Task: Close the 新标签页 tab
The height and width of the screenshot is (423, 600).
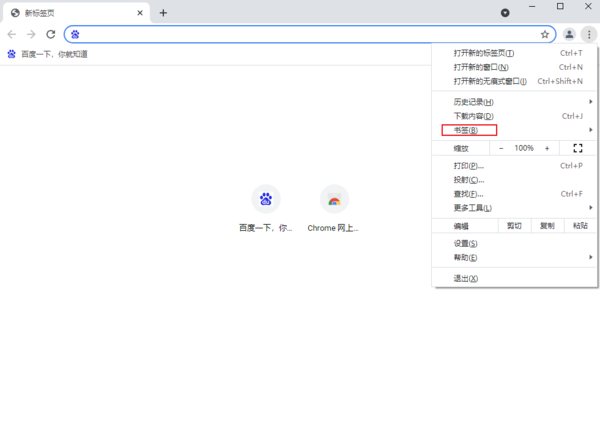Action: [x=140, y=13]
